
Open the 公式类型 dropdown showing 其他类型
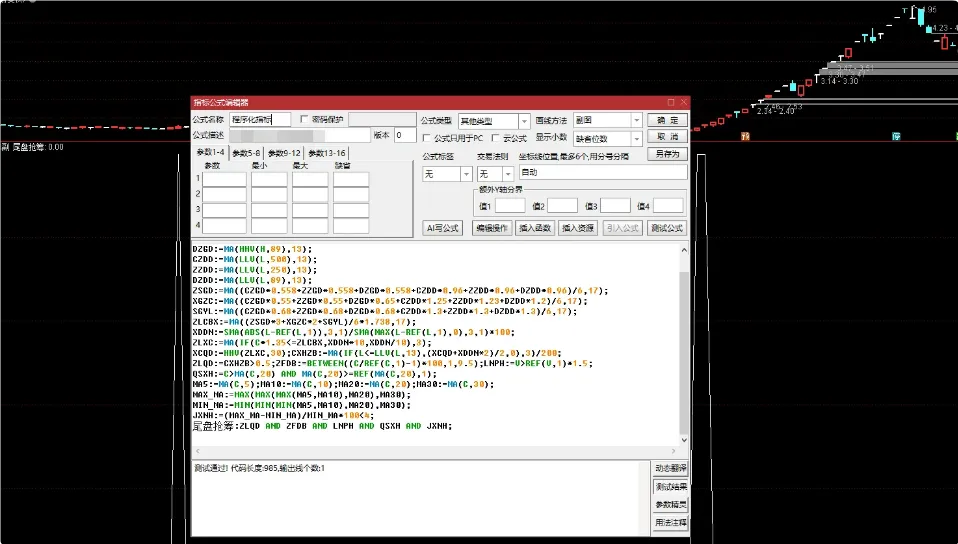(x=494, y=121)
